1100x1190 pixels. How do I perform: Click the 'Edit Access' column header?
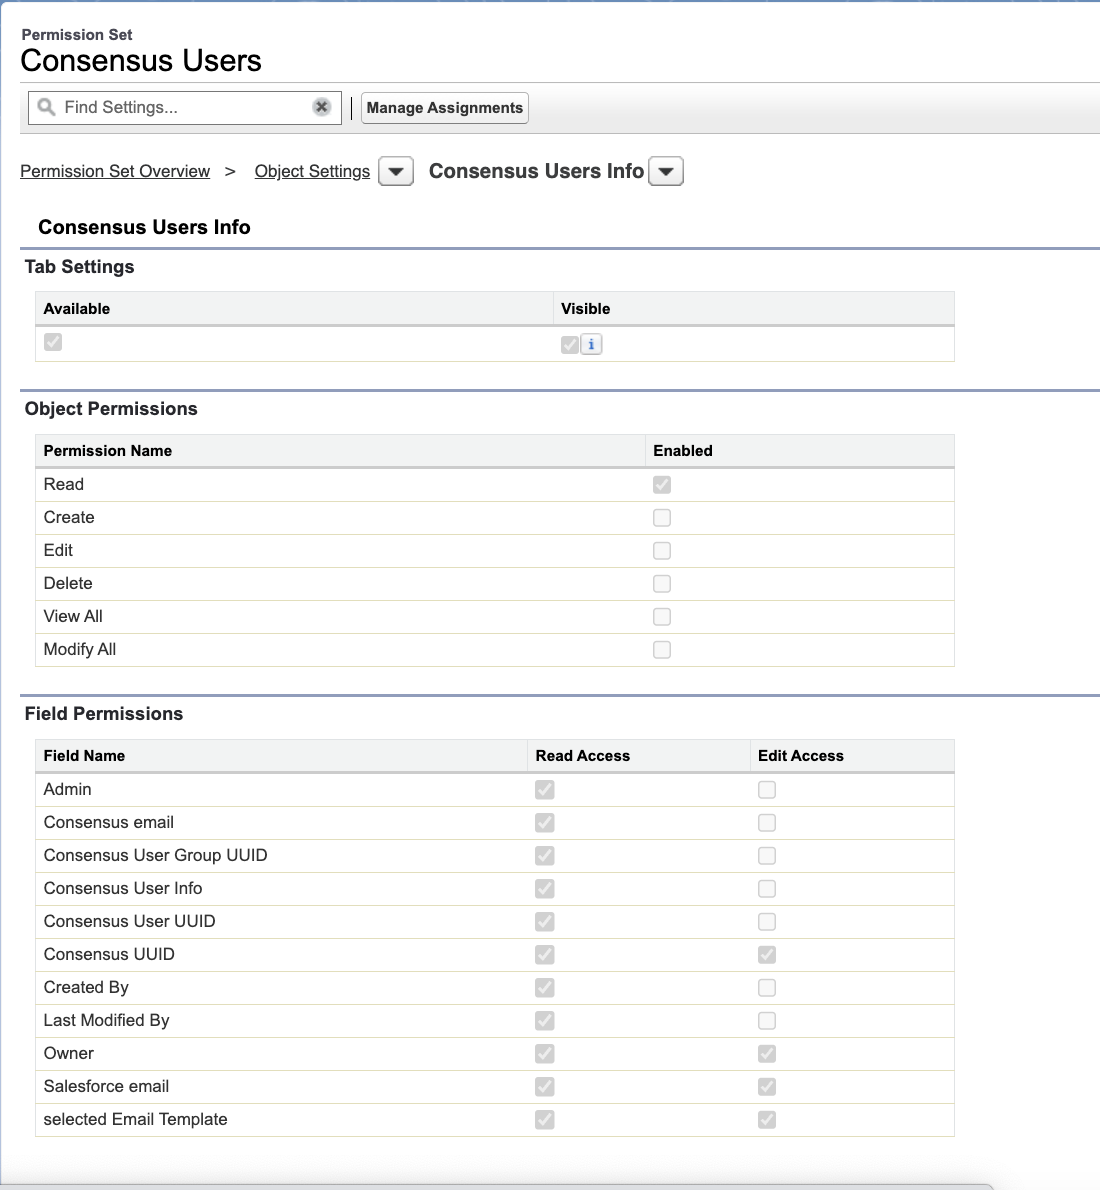click(801, 756)
